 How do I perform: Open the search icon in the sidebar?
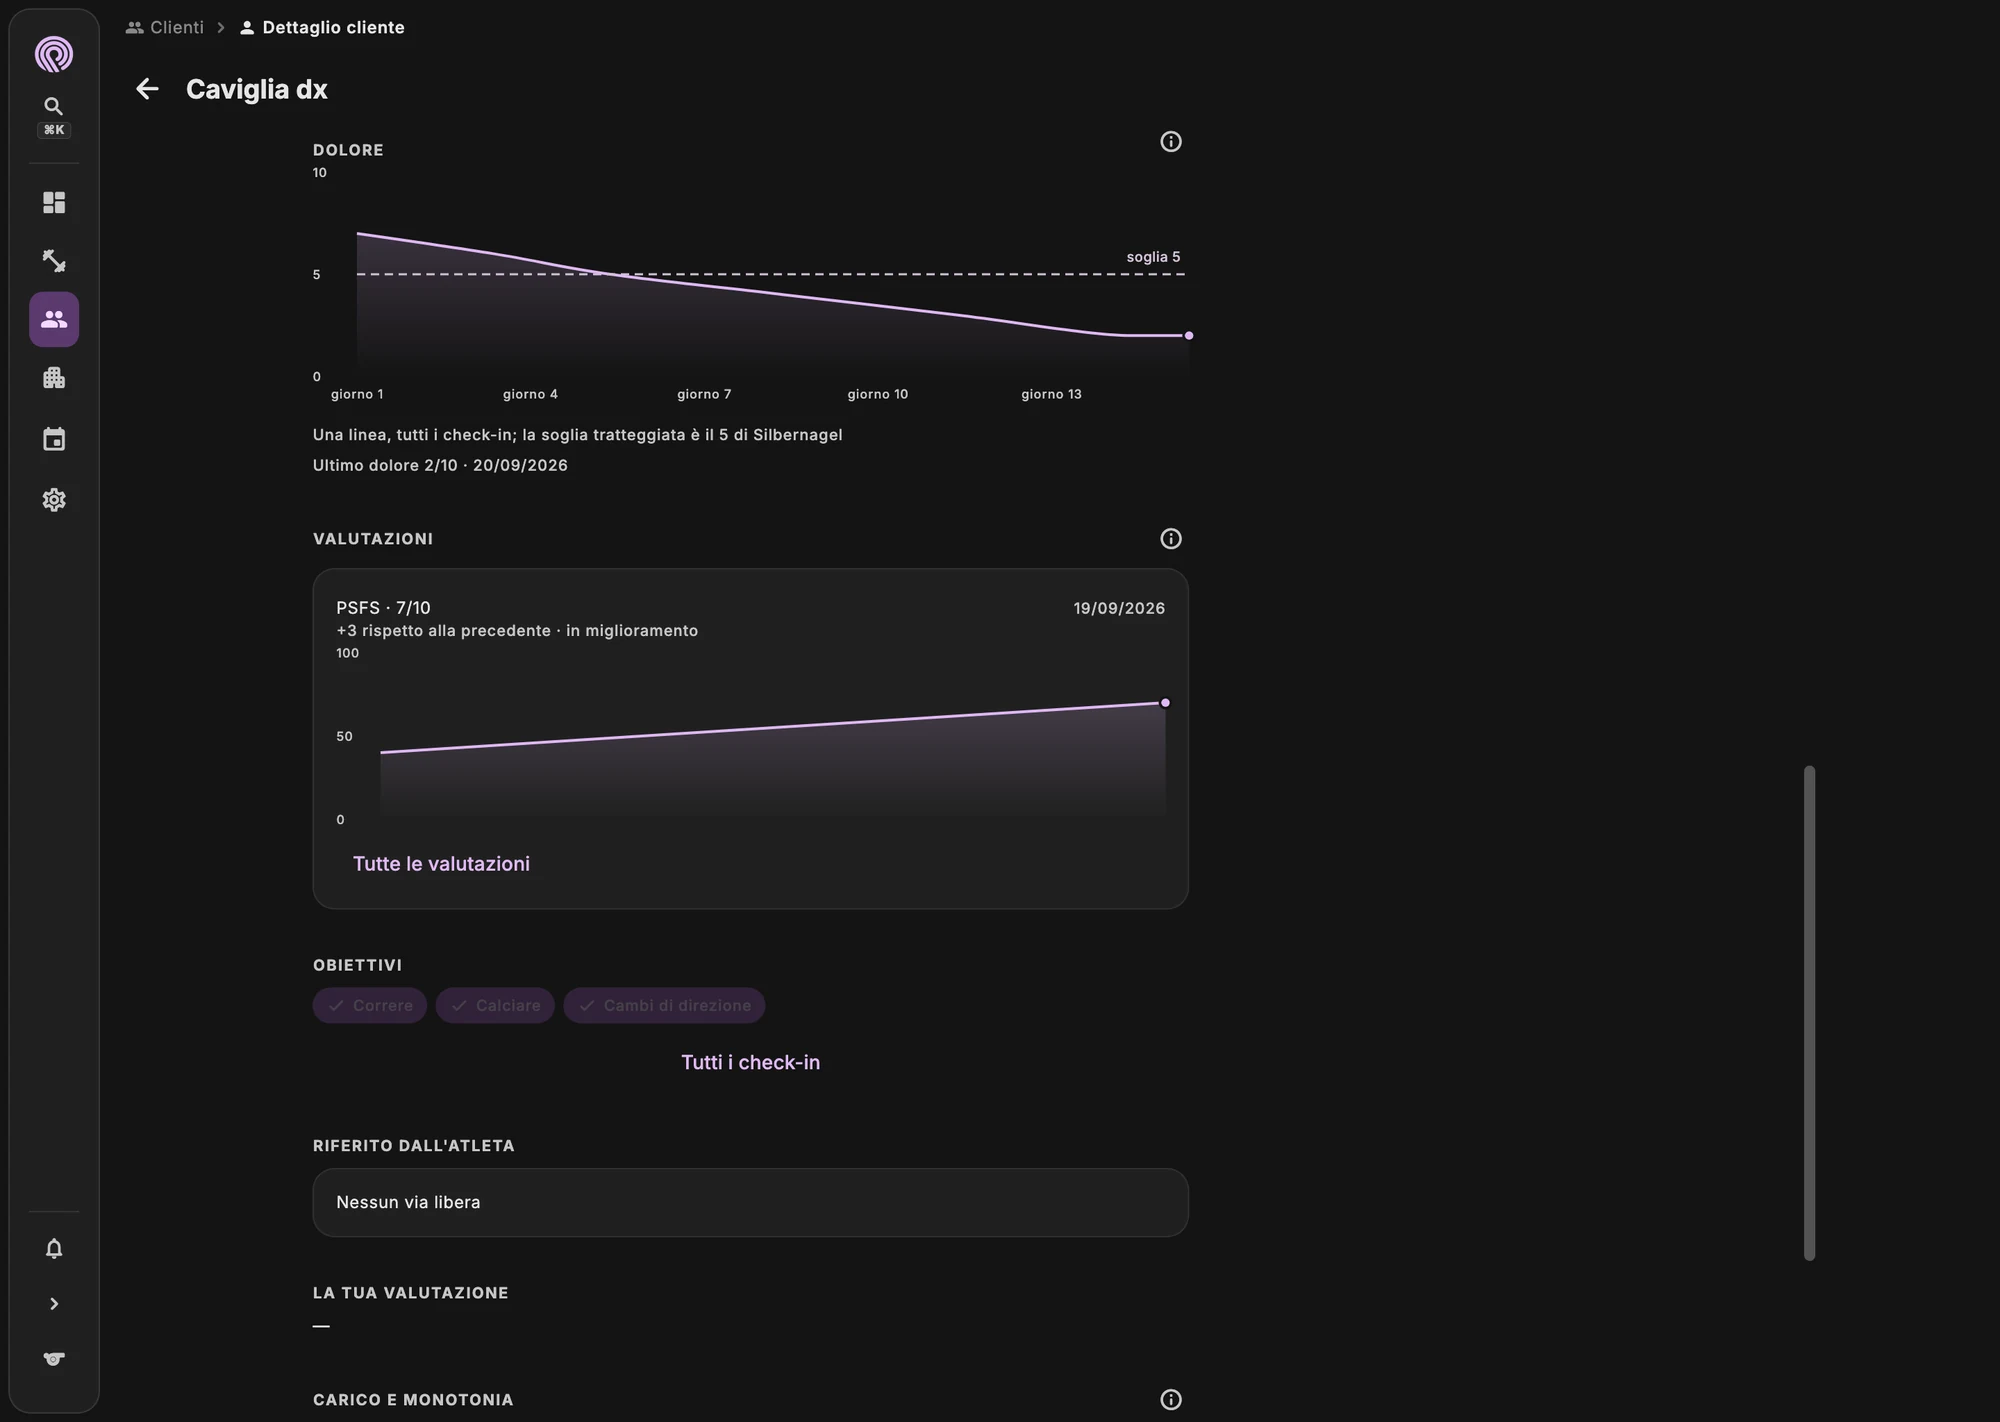(54, 106)
